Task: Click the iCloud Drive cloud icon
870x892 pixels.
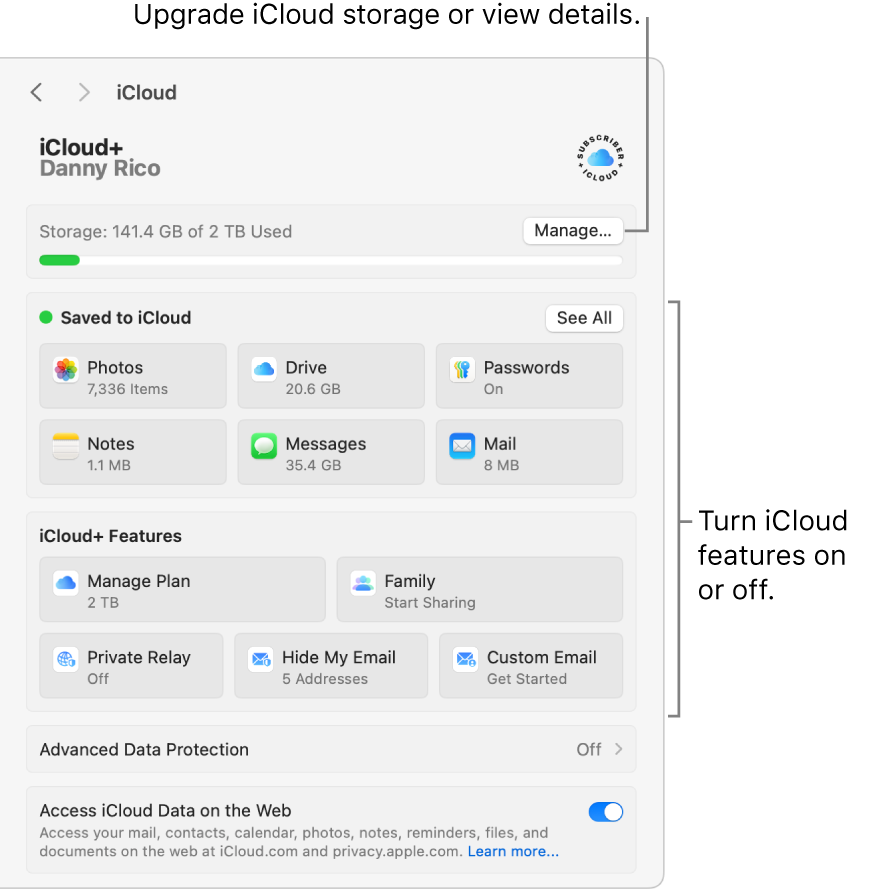Action: click(x=264, y=369)
